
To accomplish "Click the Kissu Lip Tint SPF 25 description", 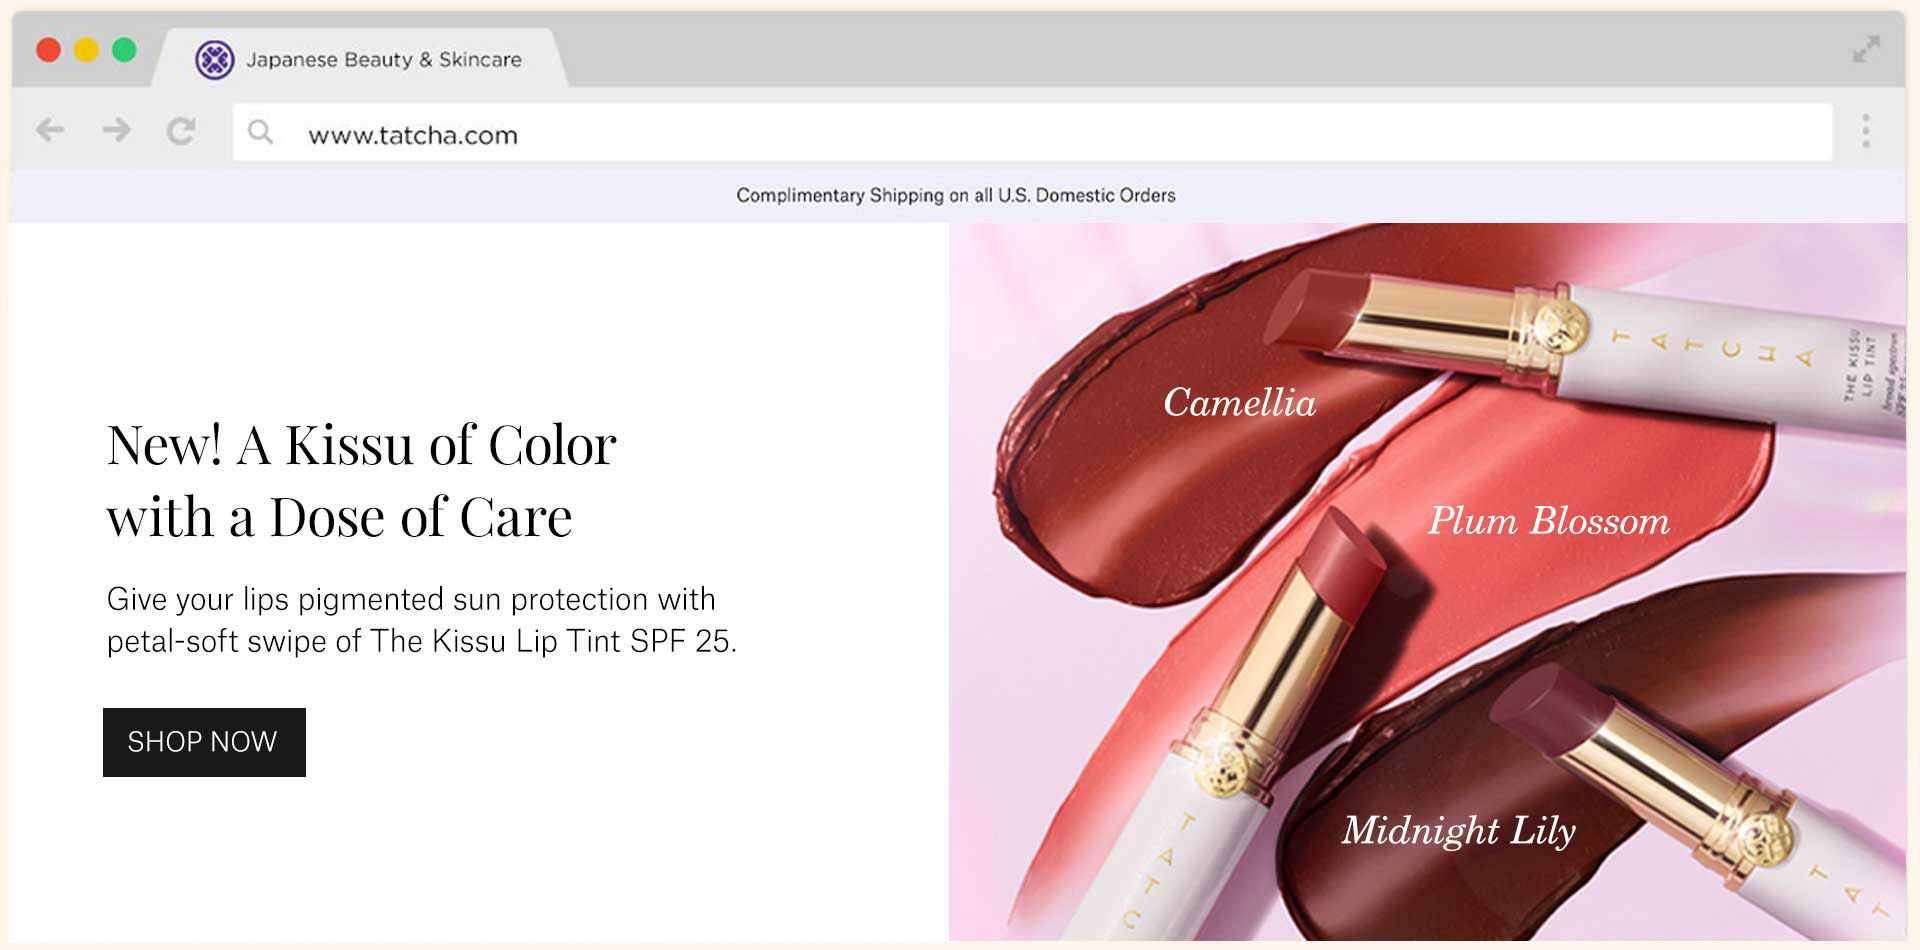I will [x=421, y=620].
